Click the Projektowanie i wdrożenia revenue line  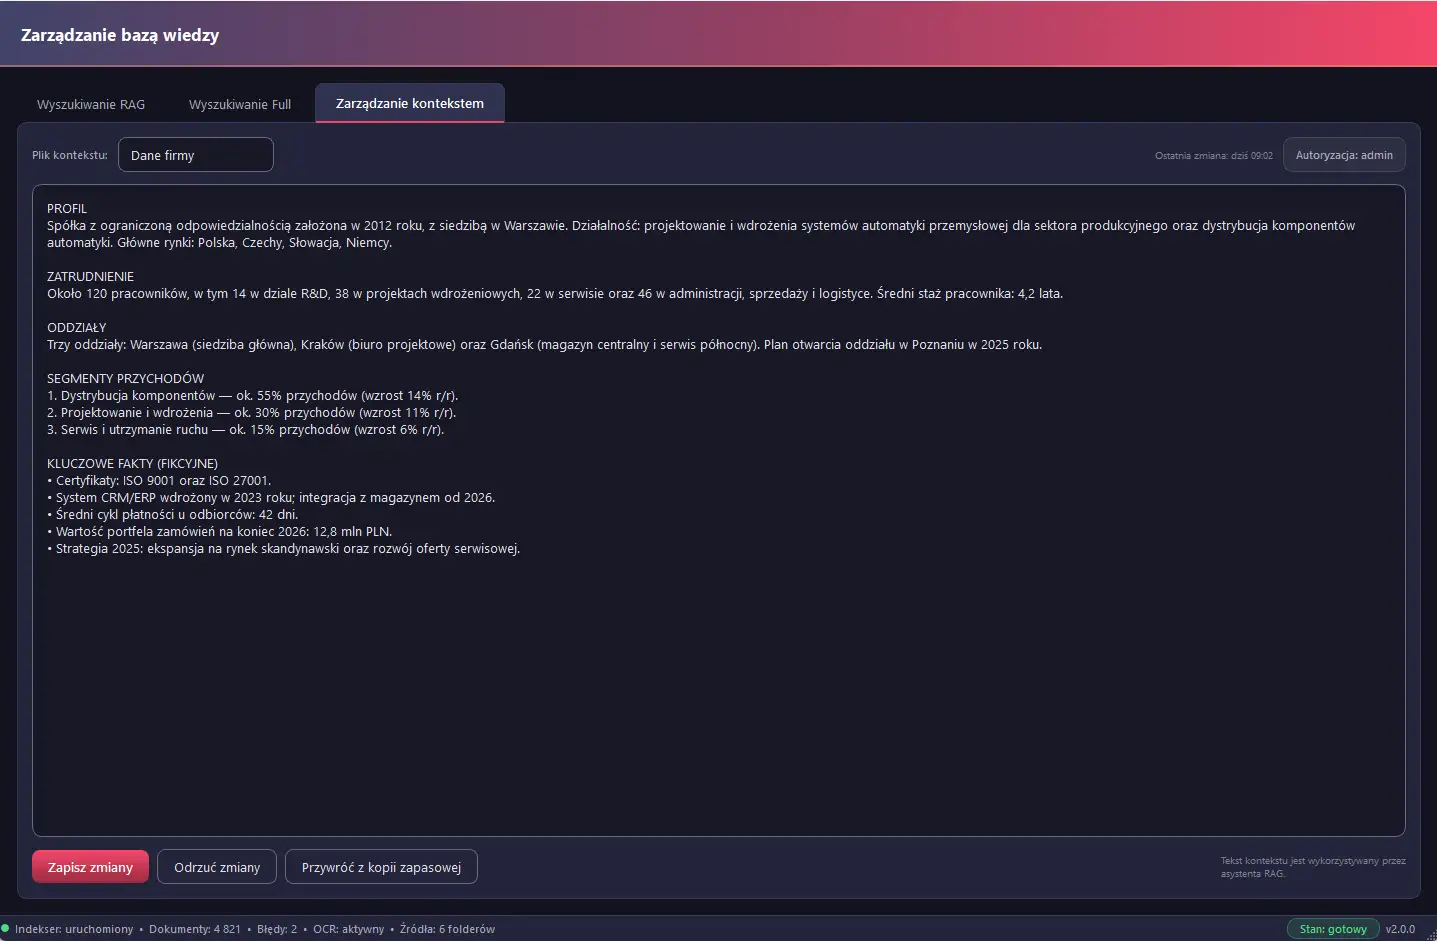[251, 412]
